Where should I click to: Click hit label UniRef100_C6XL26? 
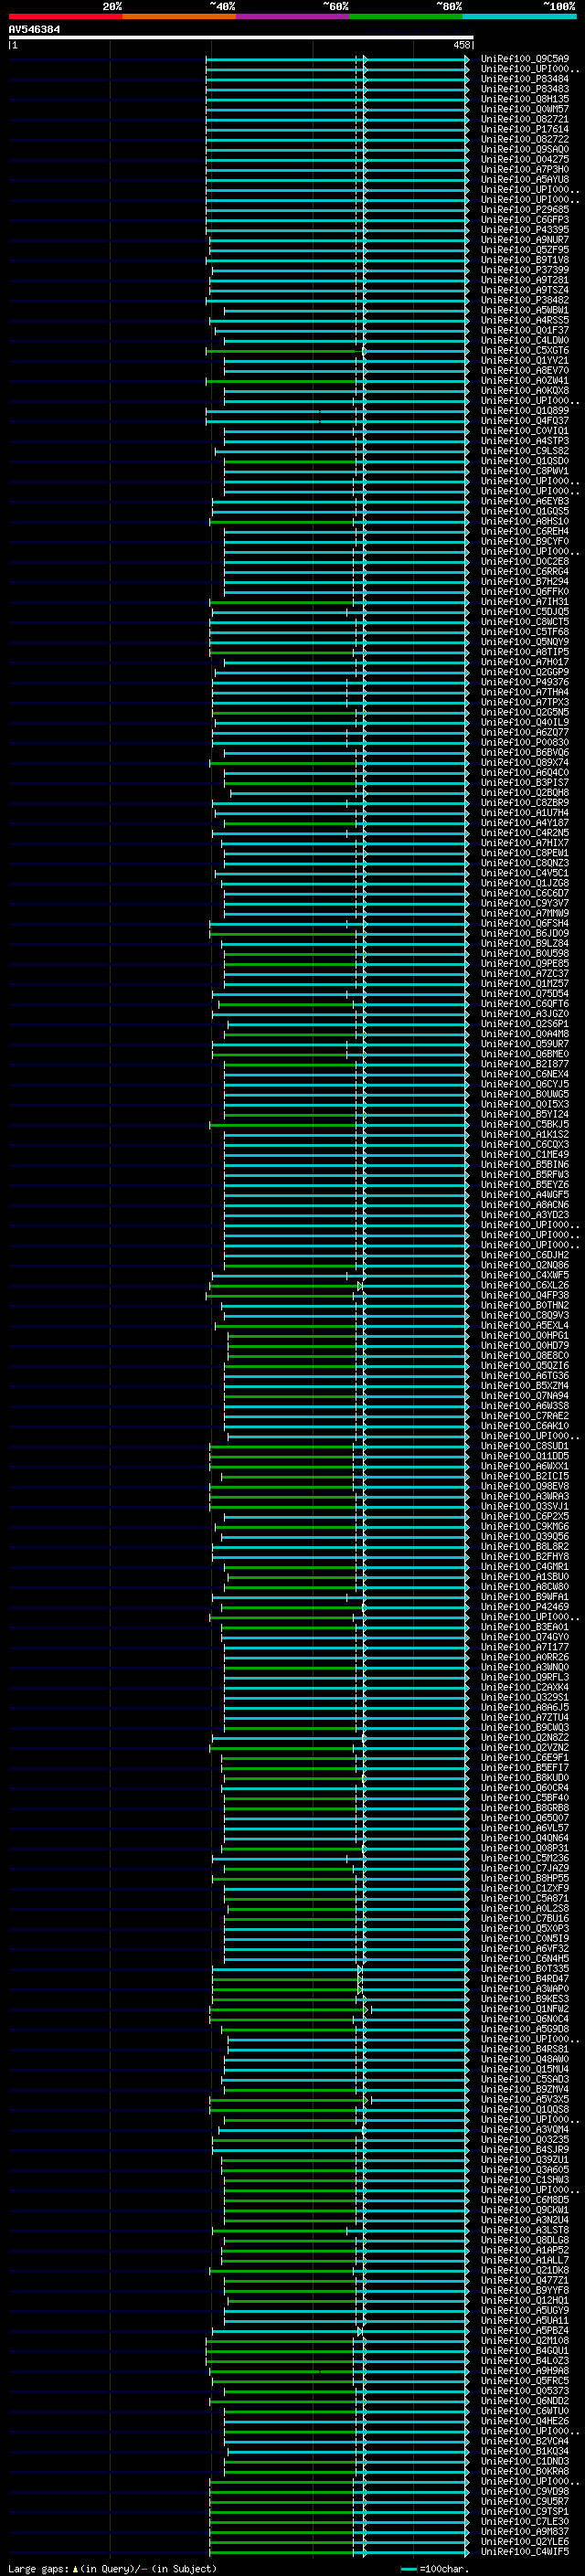pyautogui.click(x=524, y=1285)
